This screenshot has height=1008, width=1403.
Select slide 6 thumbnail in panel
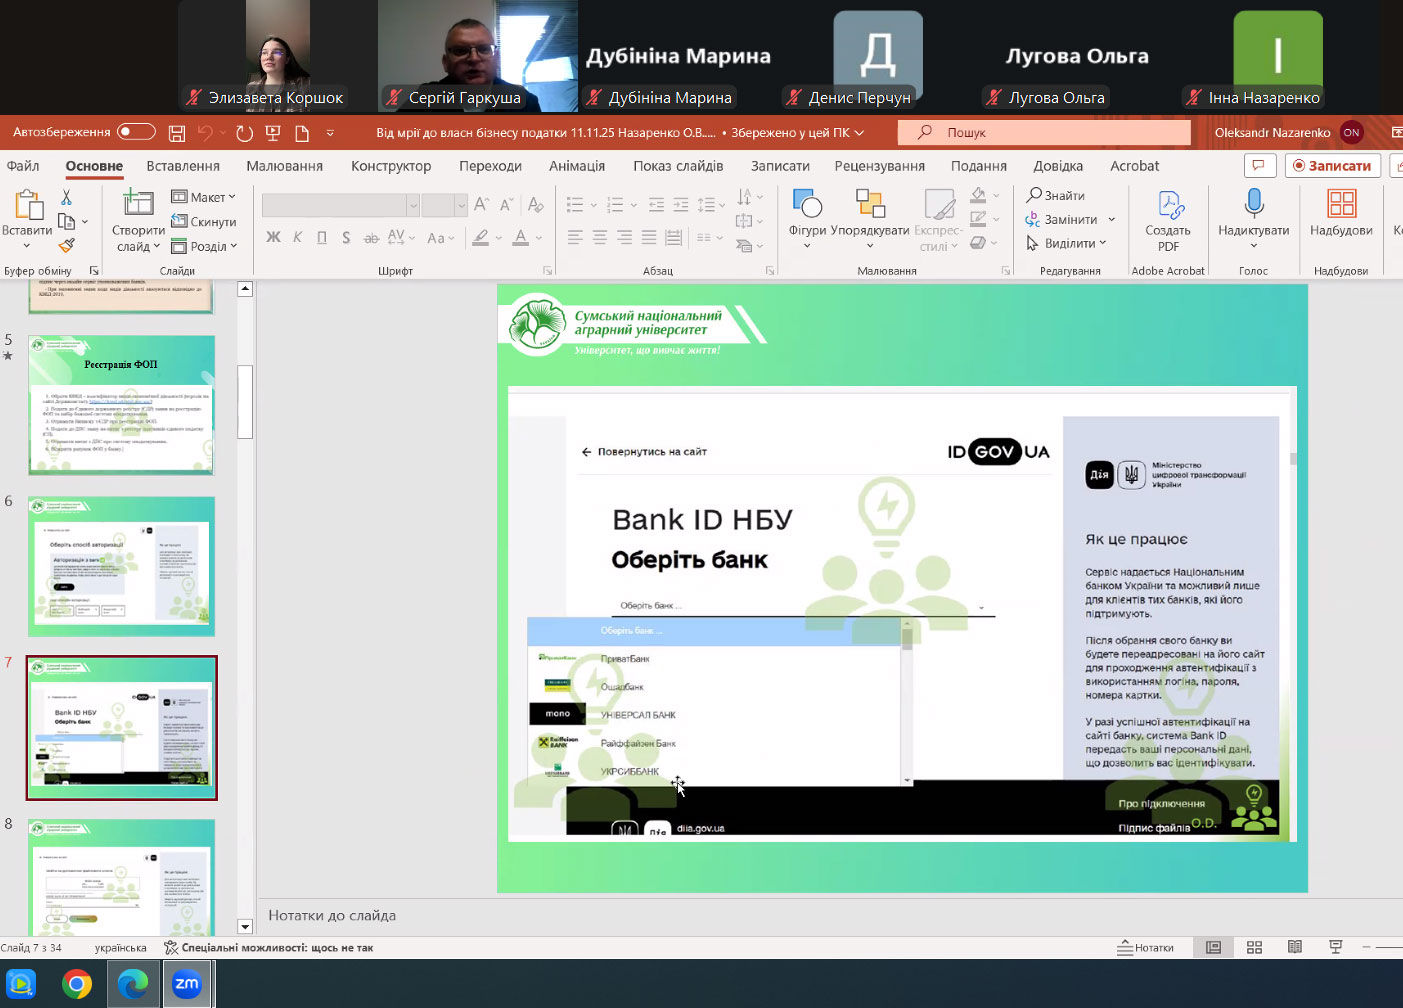[x=121, y=566]
